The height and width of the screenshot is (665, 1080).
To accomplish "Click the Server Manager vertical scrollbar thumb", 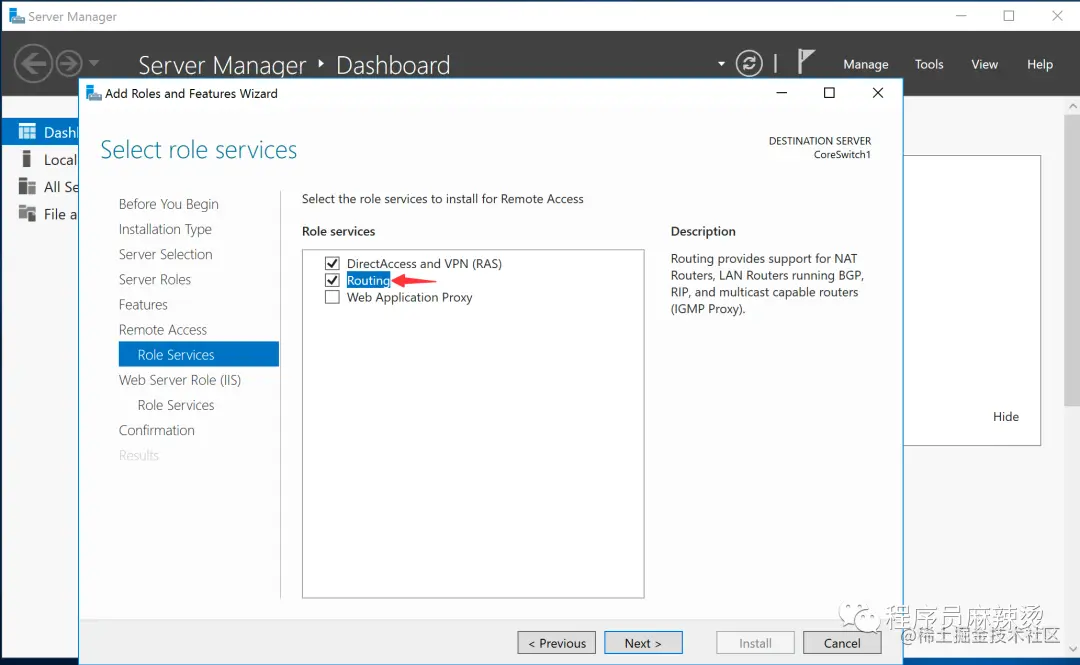I will pyautogui.click(x=1072, y=260).
